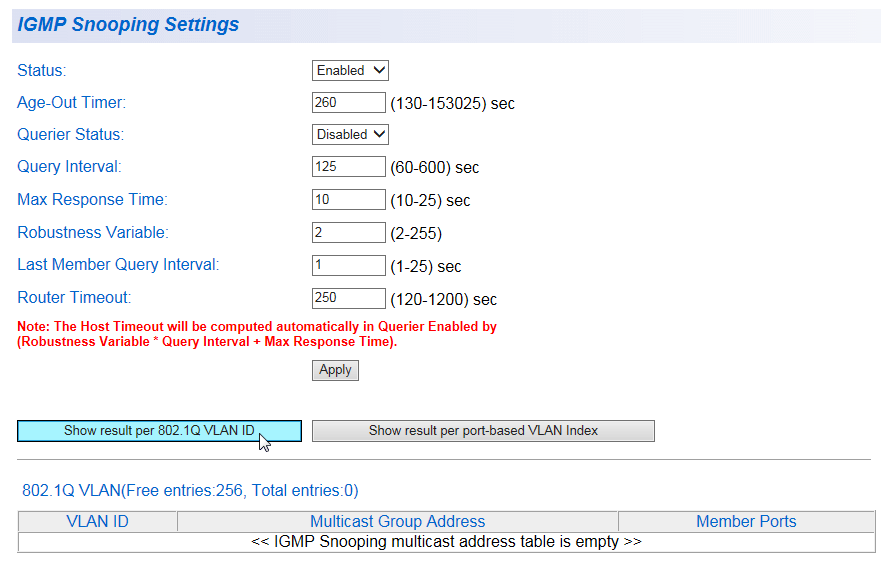This screenshot has width=890, height=568.
Task: Click the (130-153025) sec range hint
Action: [x=452, y=104]
